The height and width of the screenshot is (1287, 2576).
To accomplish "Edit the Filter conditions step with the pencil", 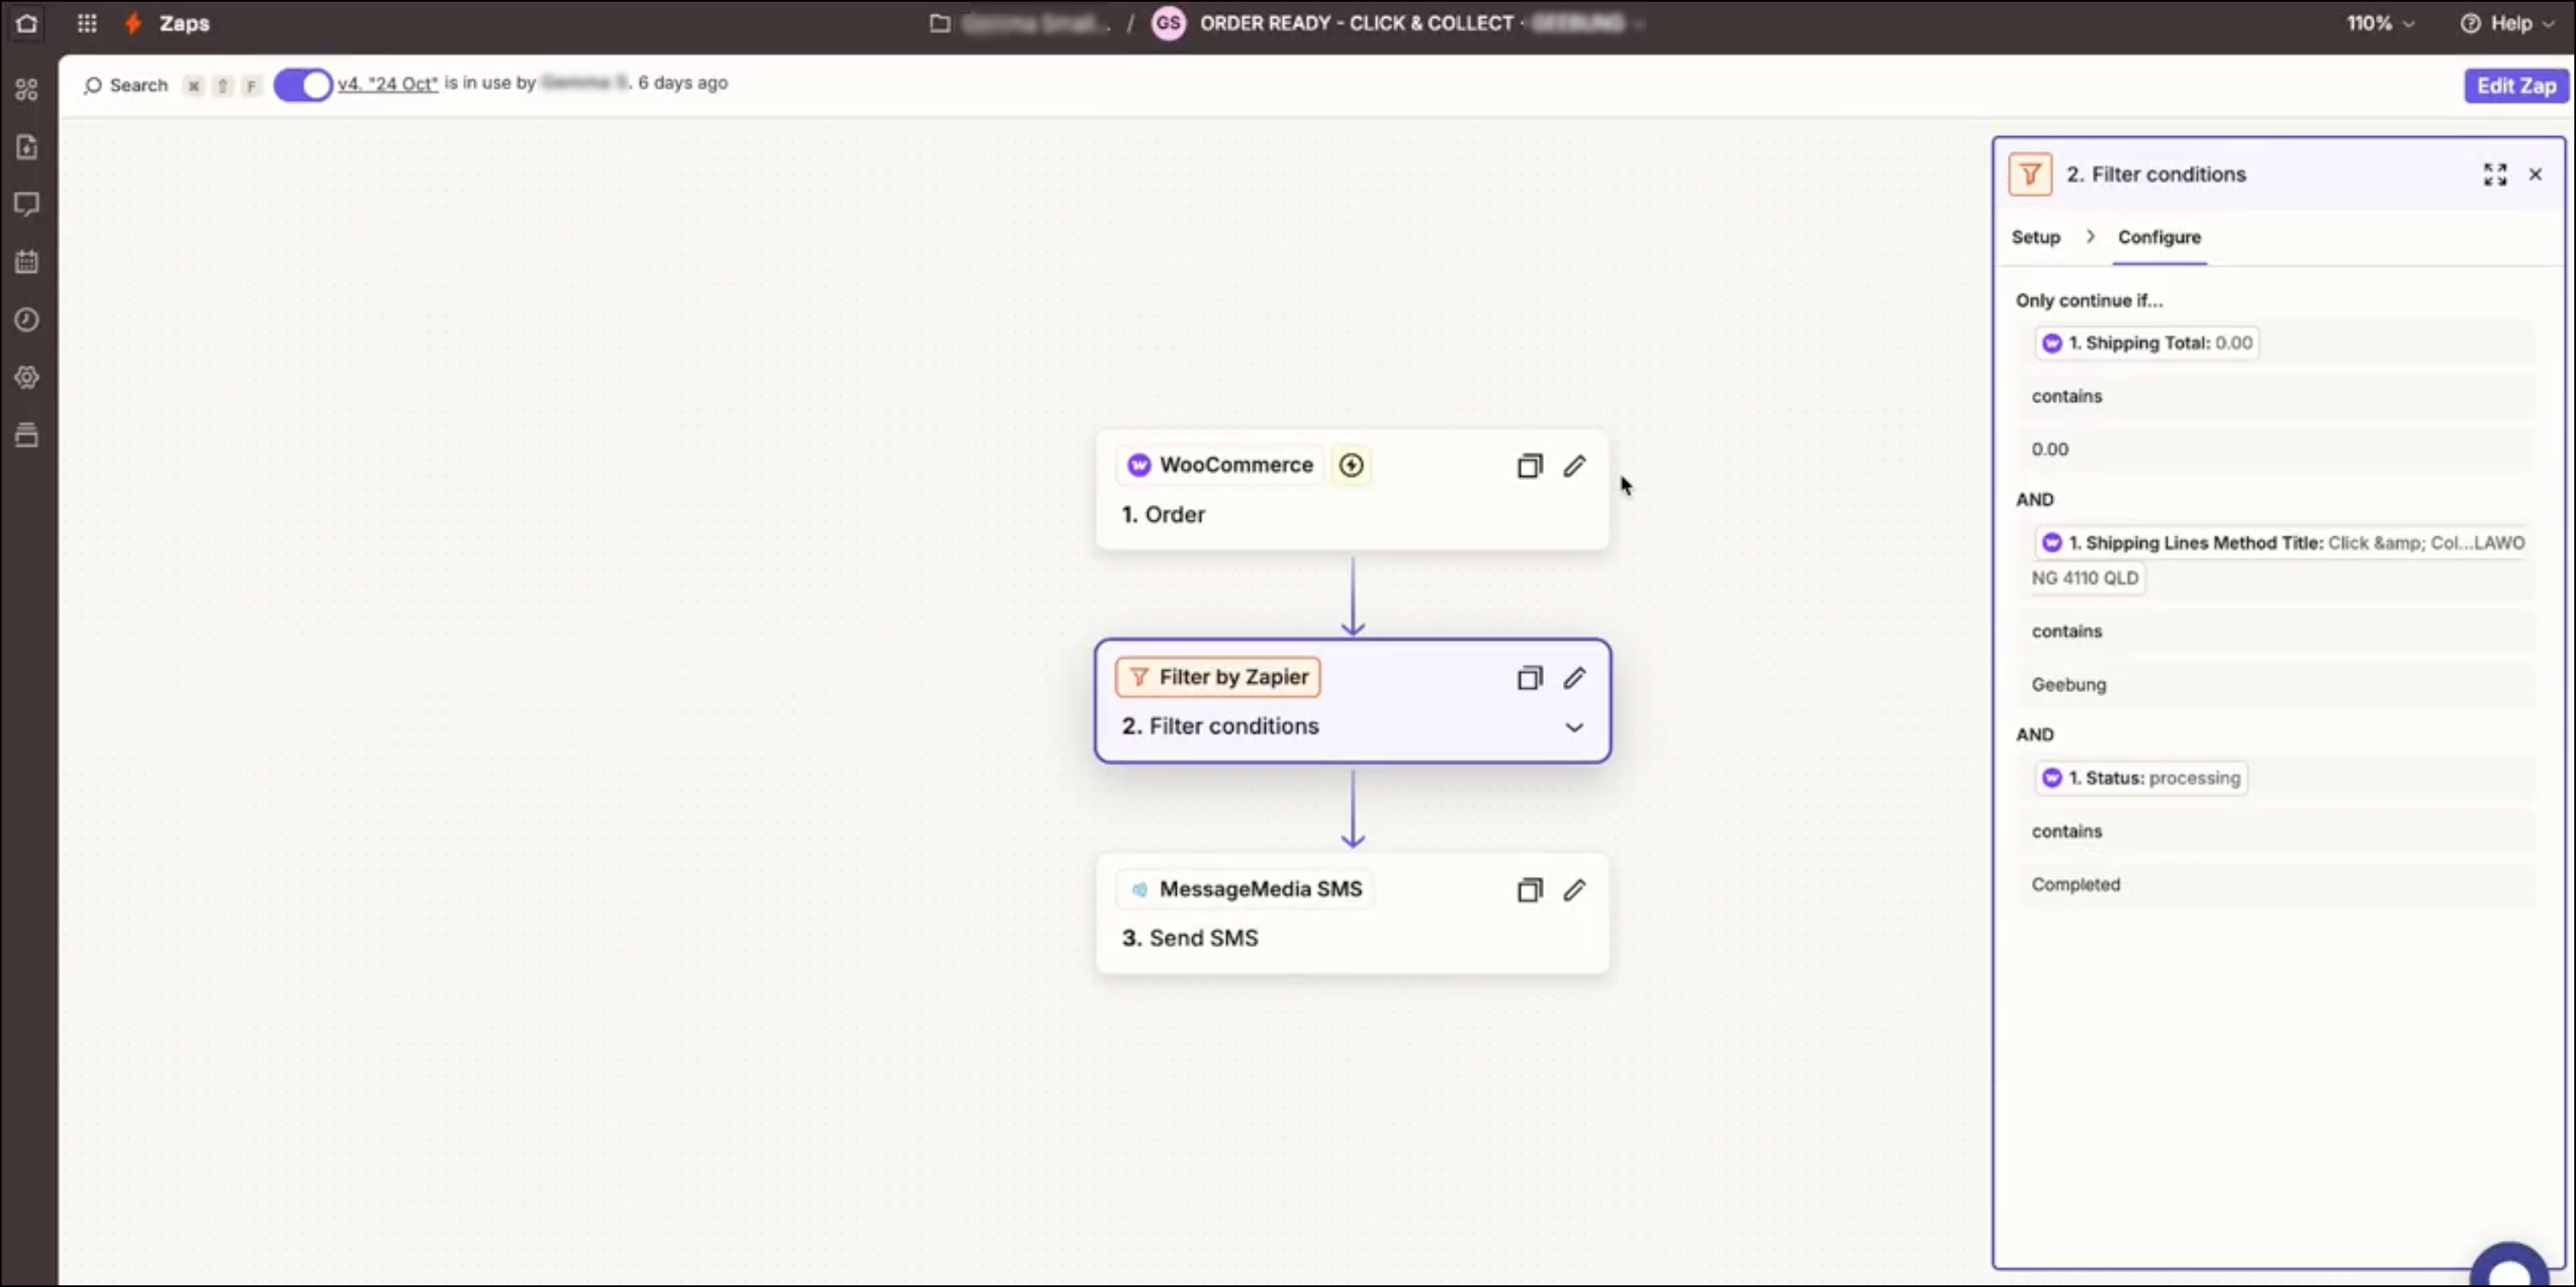I will (x=1574, y=678).
